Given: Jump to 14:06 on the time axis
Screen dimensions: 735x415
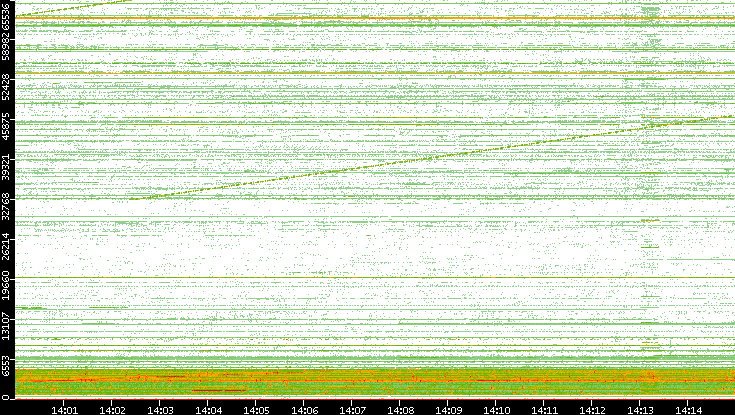Looking at the screenshot, I should point(304,409).
